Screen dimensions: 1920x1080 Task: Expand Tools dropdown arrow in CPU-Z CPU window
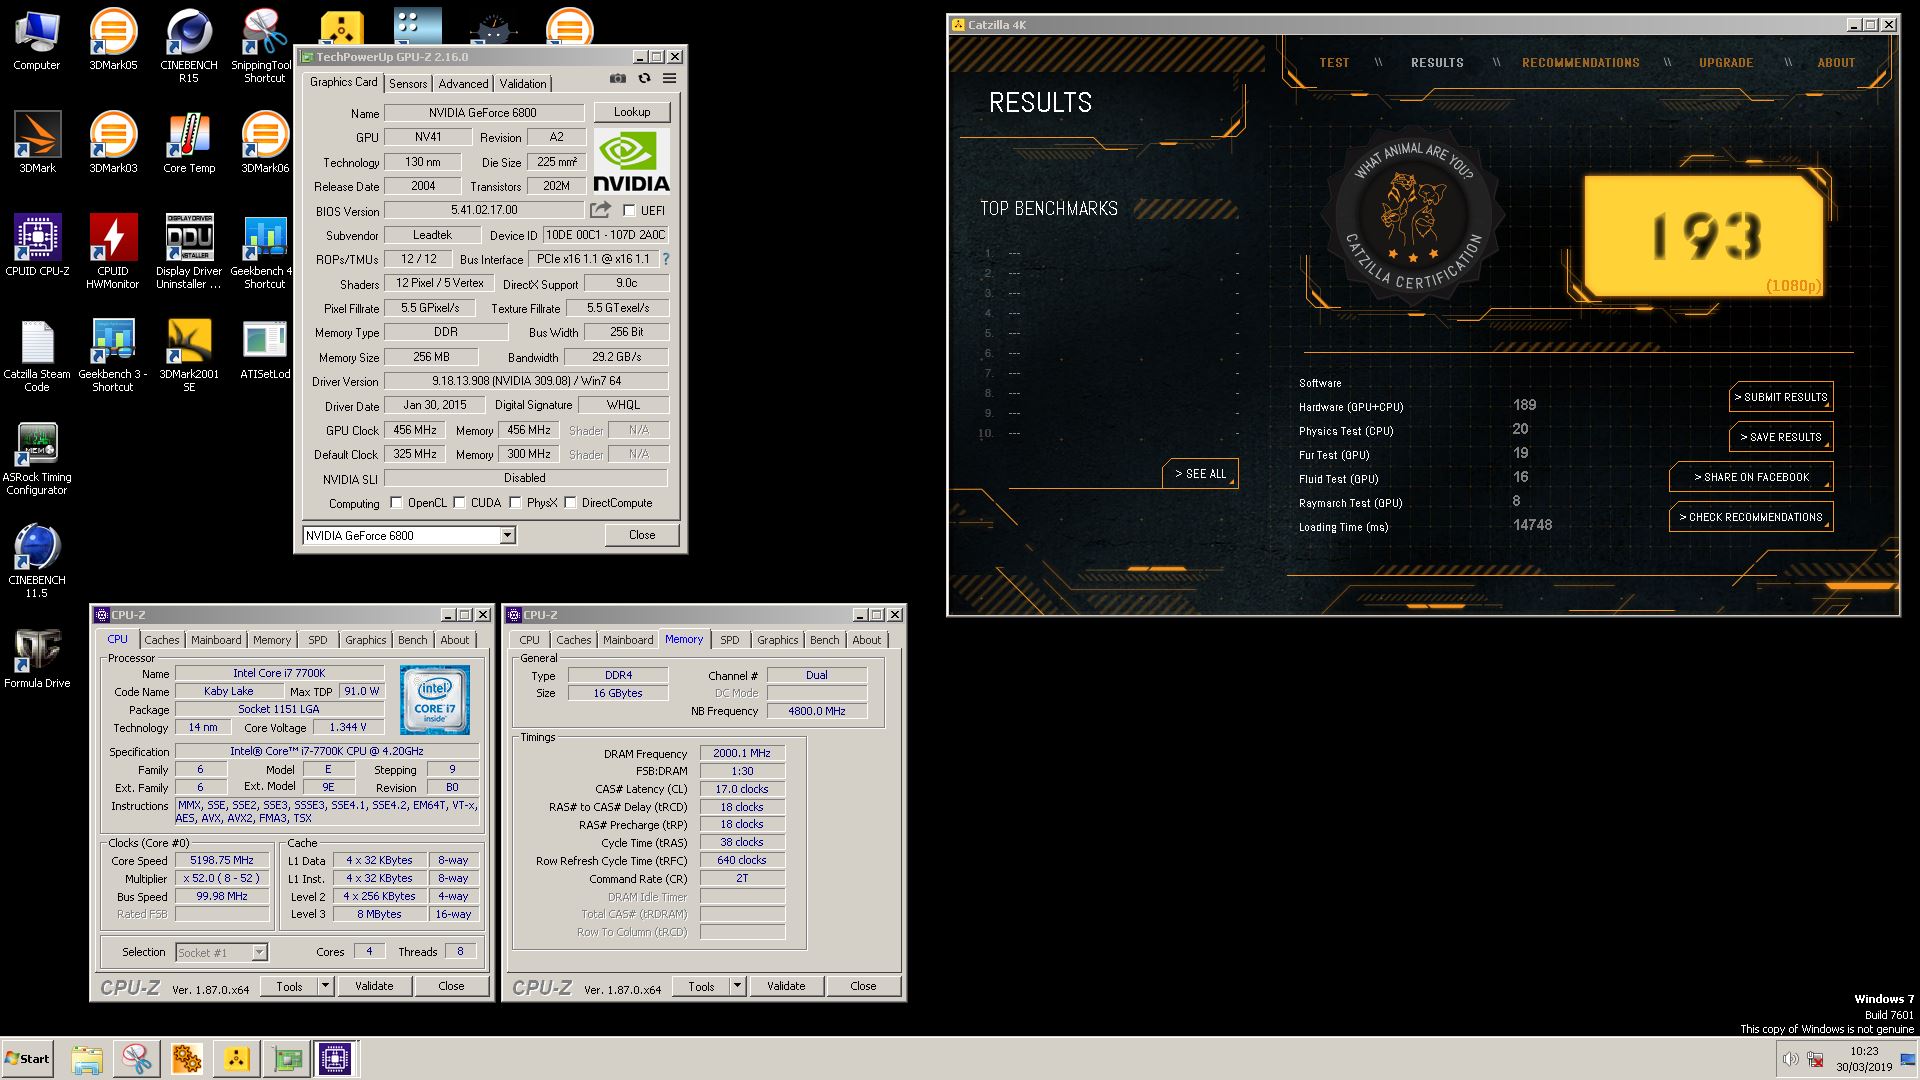point(325,986)
